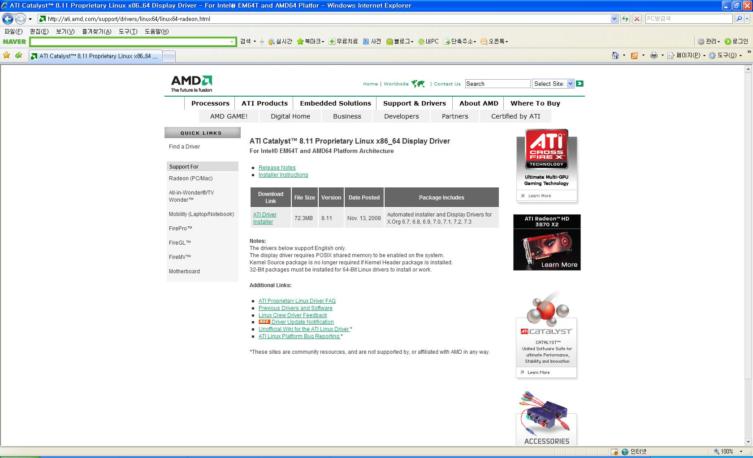Open the 관리 manage dropdown
This screenshot has height=458, width=753.
708,42
